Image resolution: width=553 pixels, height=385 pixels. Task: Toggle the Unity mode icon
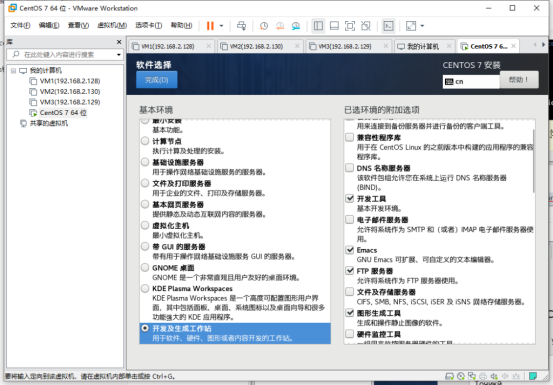pos(366,26)
